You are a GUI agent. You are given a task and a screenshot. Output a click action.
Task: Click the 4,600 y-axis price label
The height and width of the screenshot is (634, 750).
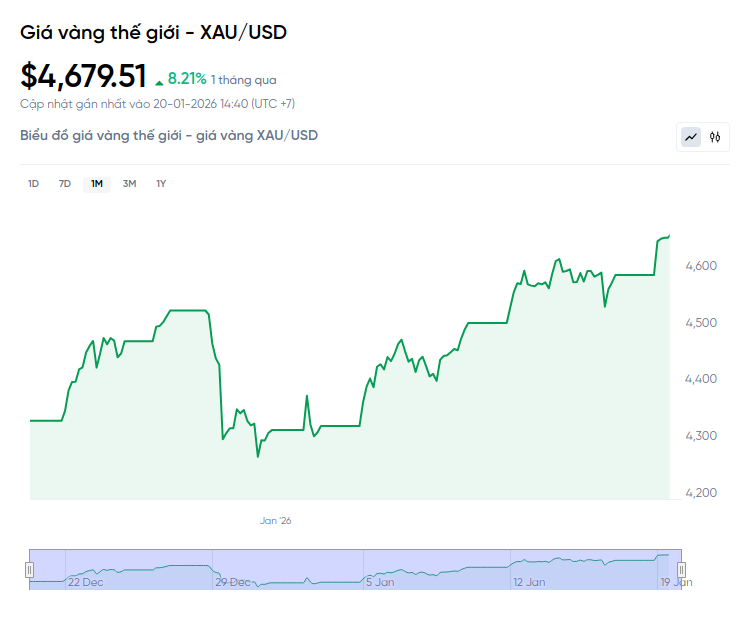(700, 266)
